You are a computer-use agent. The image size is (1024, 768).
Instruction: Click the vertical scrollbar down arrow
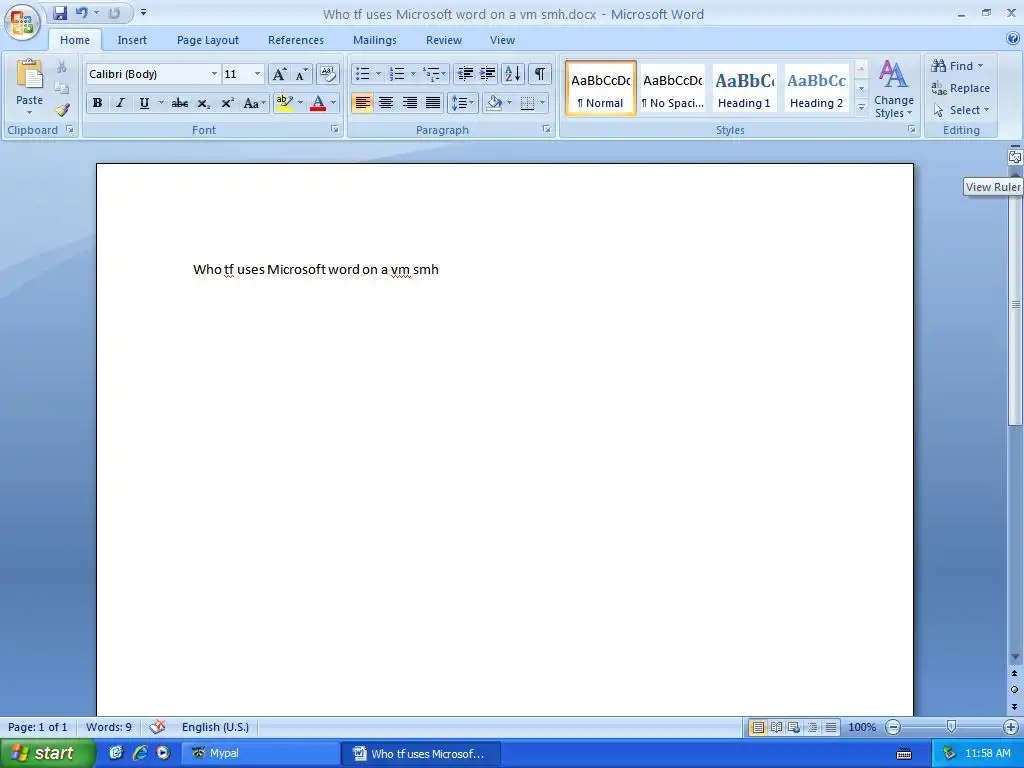pos(1015,657)
